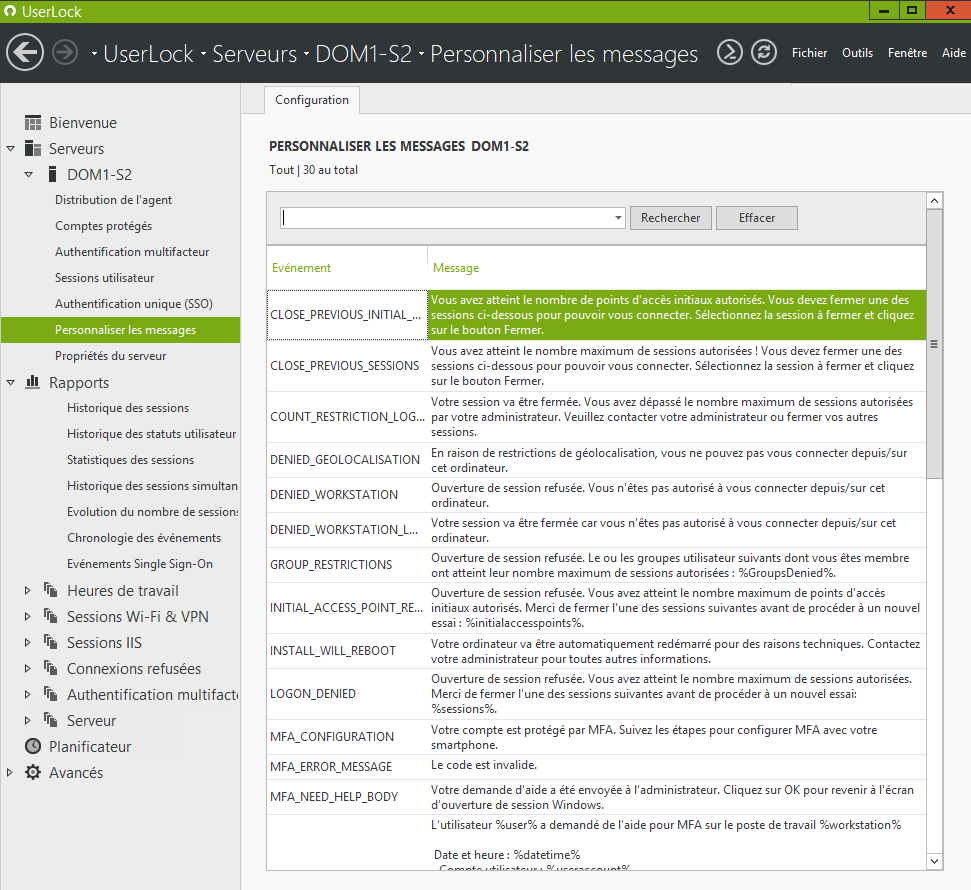Click the Heures de travail report icon
Image resolution: width=971 pixels, height=890 pixels.
(51, 590)
